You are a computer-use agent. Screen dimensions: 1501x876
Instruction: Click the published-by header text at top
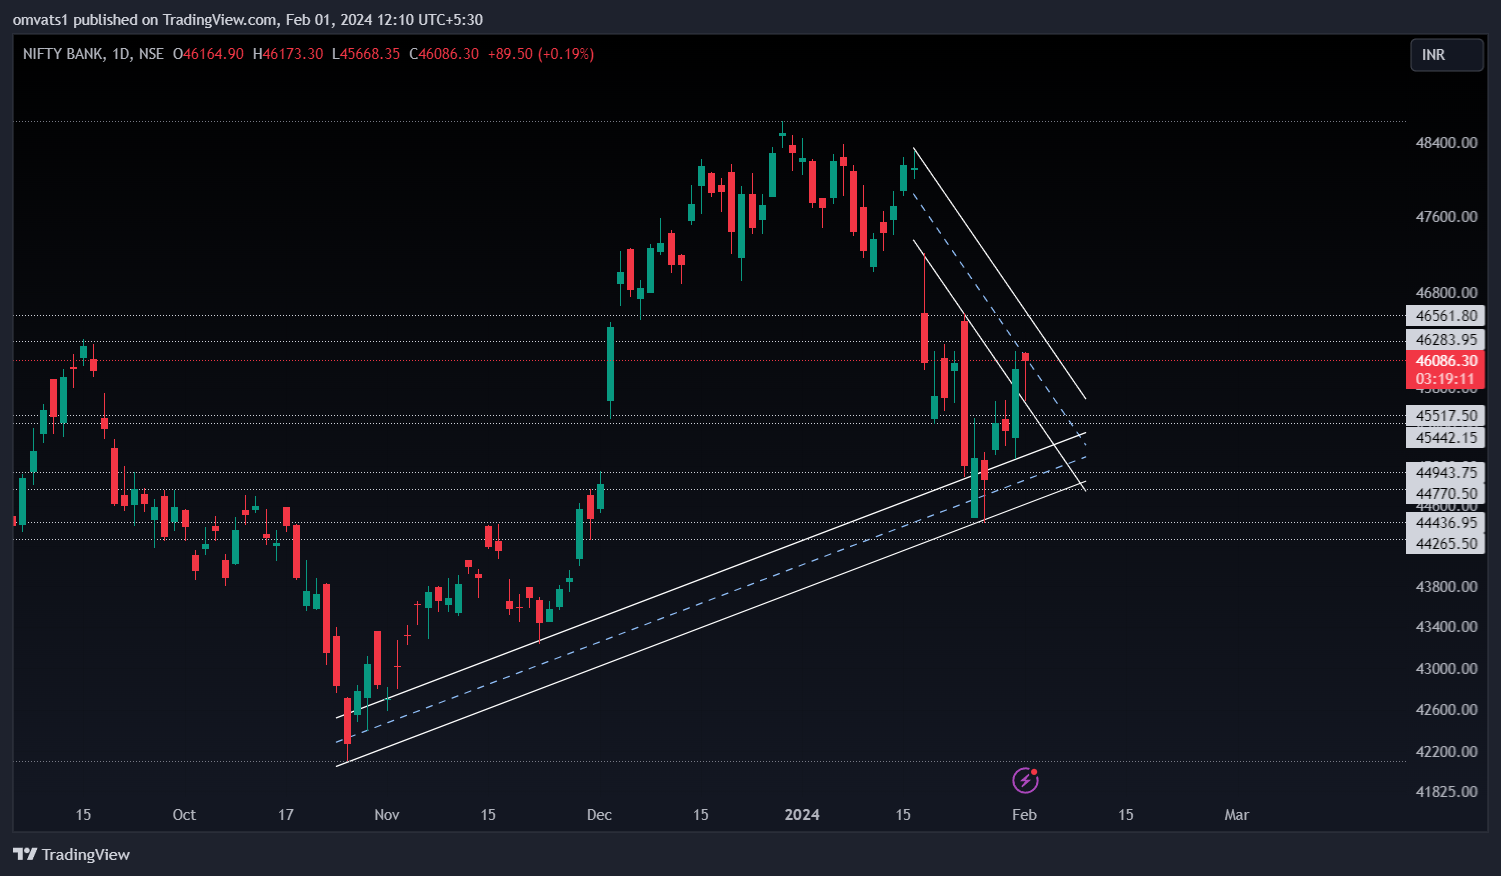(248, 20)
